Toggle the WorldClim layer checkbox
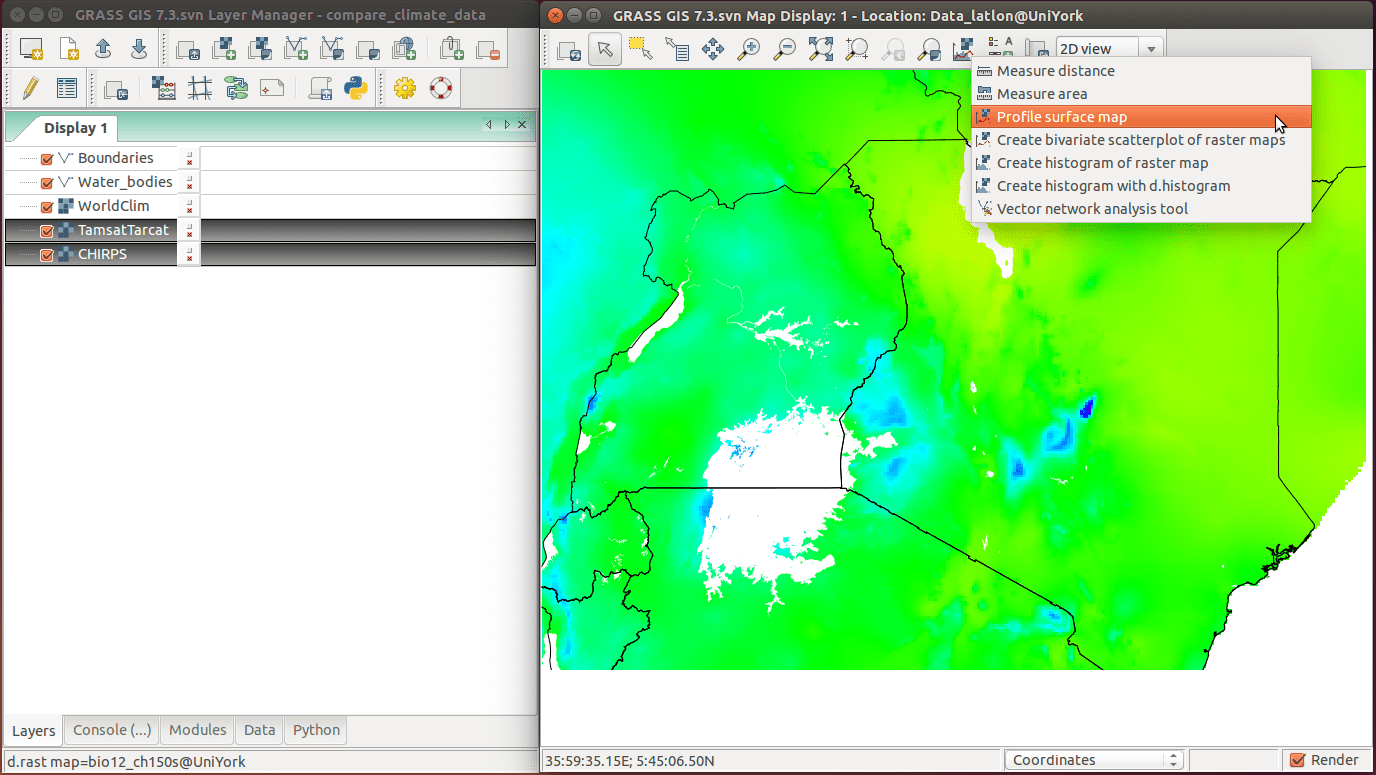Image resolution: width=1376 pixels, height=775 pixels. click(46, 205)
